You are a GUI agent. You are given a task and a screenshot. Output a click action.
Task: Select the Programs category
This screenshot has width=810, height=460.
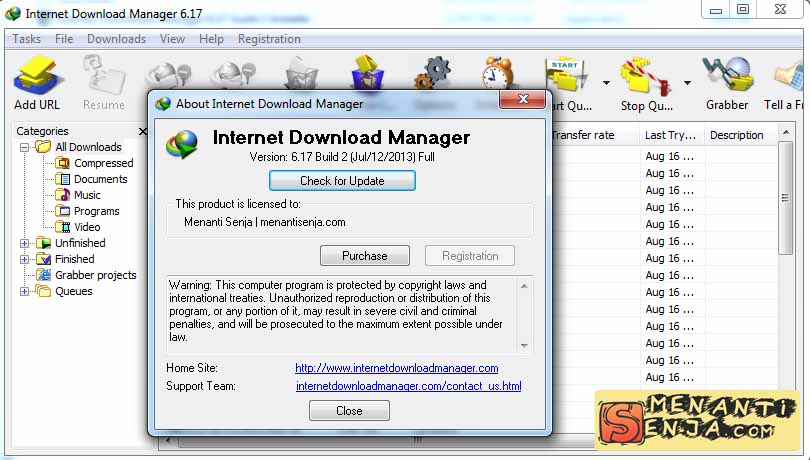96,211
